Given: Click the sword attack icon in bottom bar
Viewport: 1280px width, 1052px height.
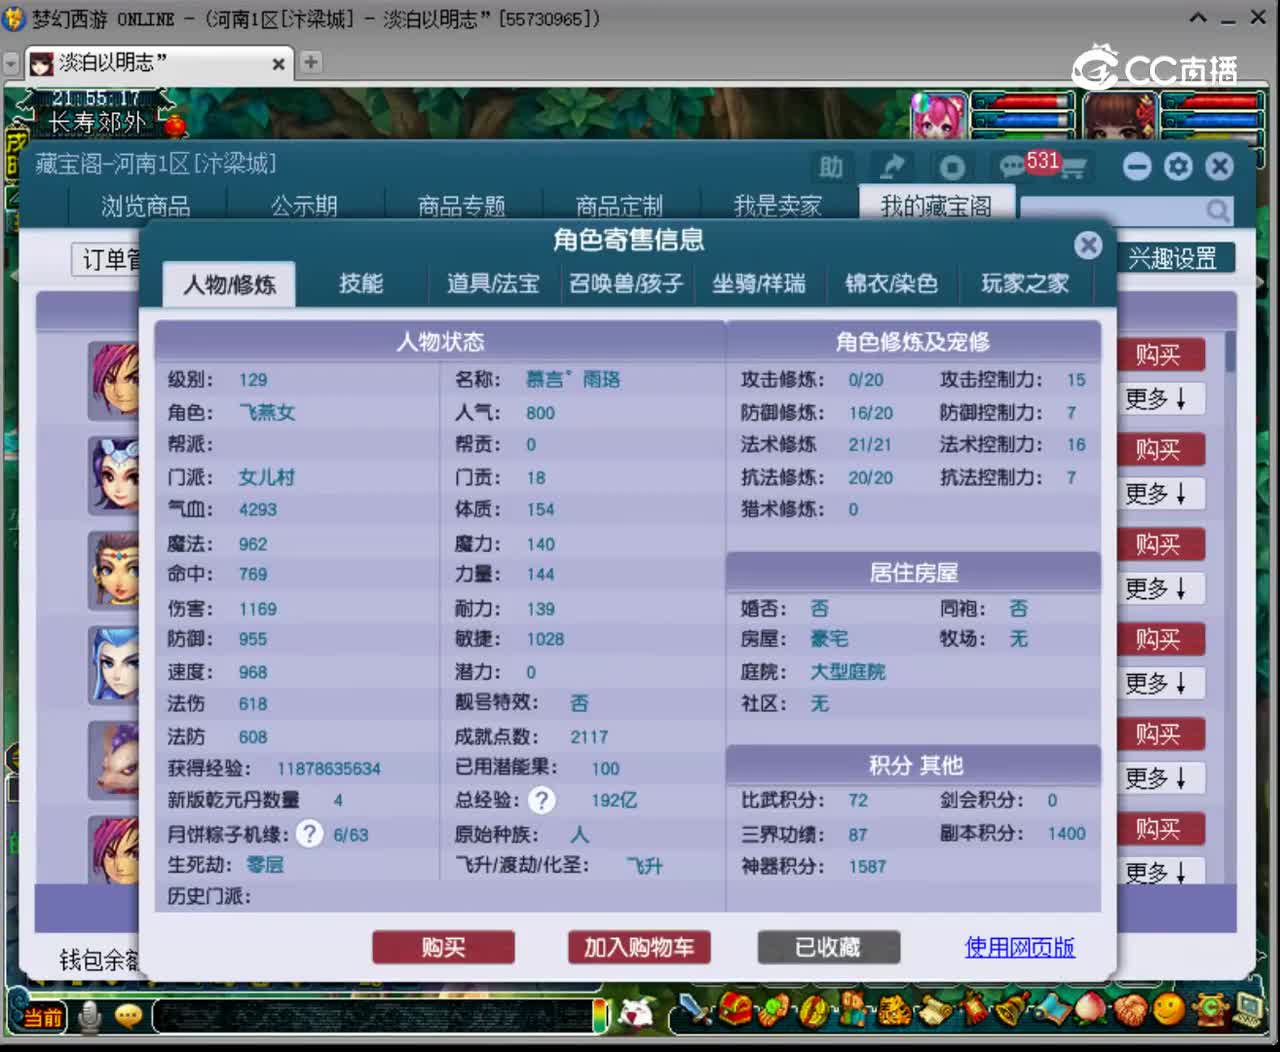Looking at the screenshot, I should pyautogui.click(x=695, y=1010).
